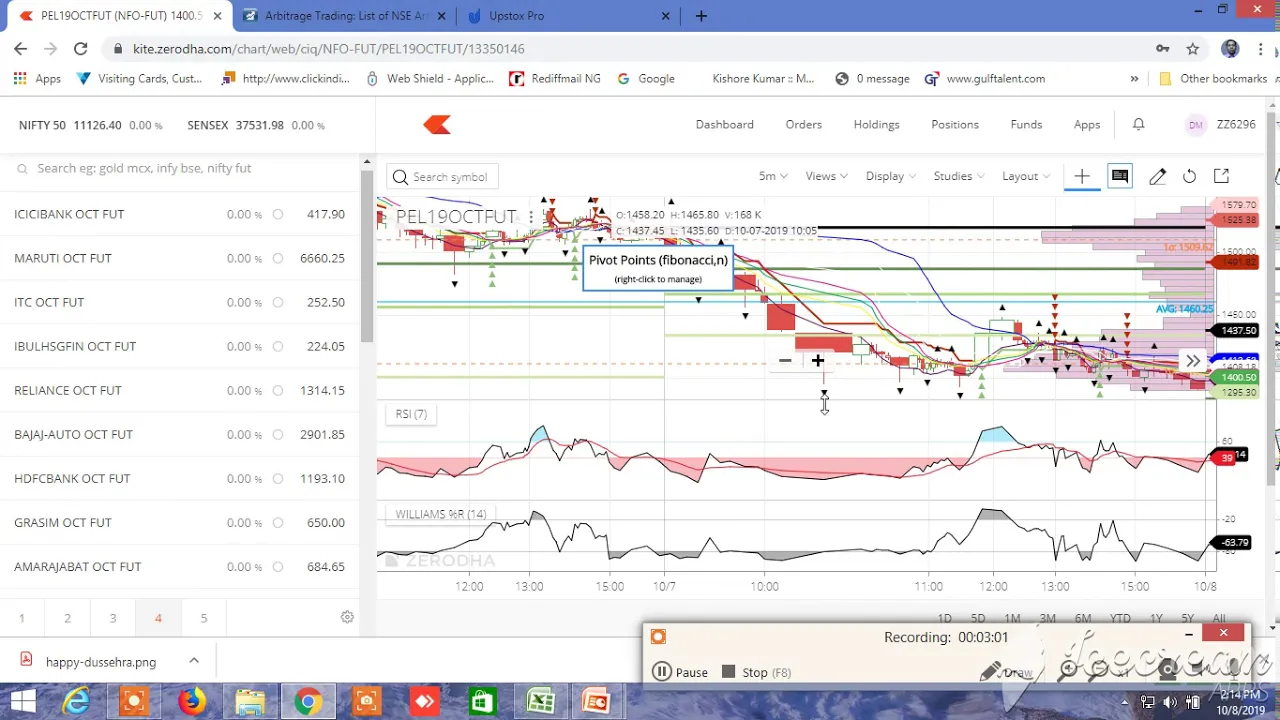Select marketwatch page 5
The width and height of the screenshot is (1280, 720).
(203, 618)
